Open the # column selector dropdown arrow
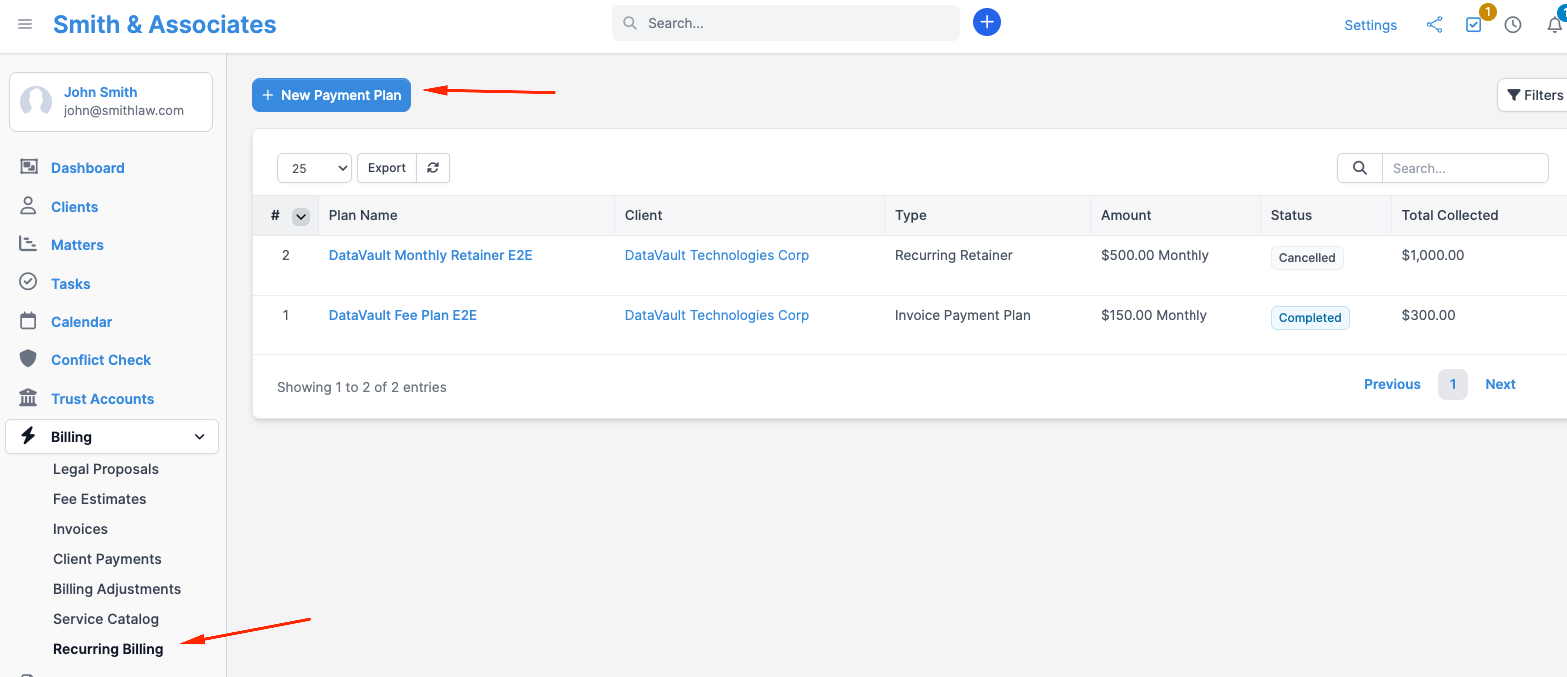1567x677 pixels. click(300, 216)
